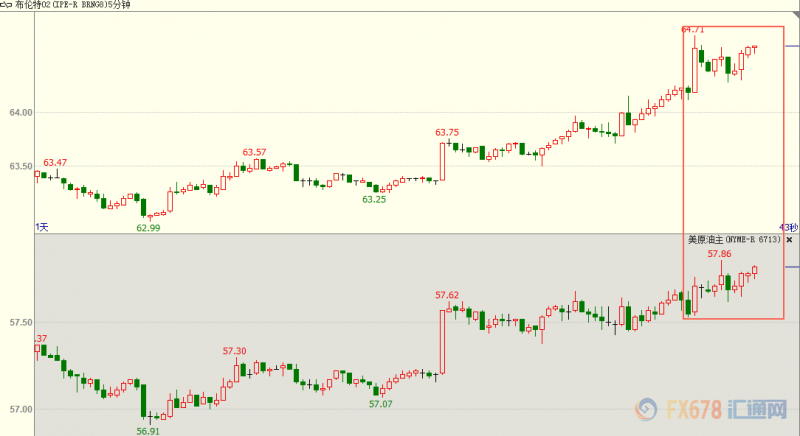Click the 63.75 peak label on Brent chart
This screenshot has width=800, height=436.
[x=447, y=133]
